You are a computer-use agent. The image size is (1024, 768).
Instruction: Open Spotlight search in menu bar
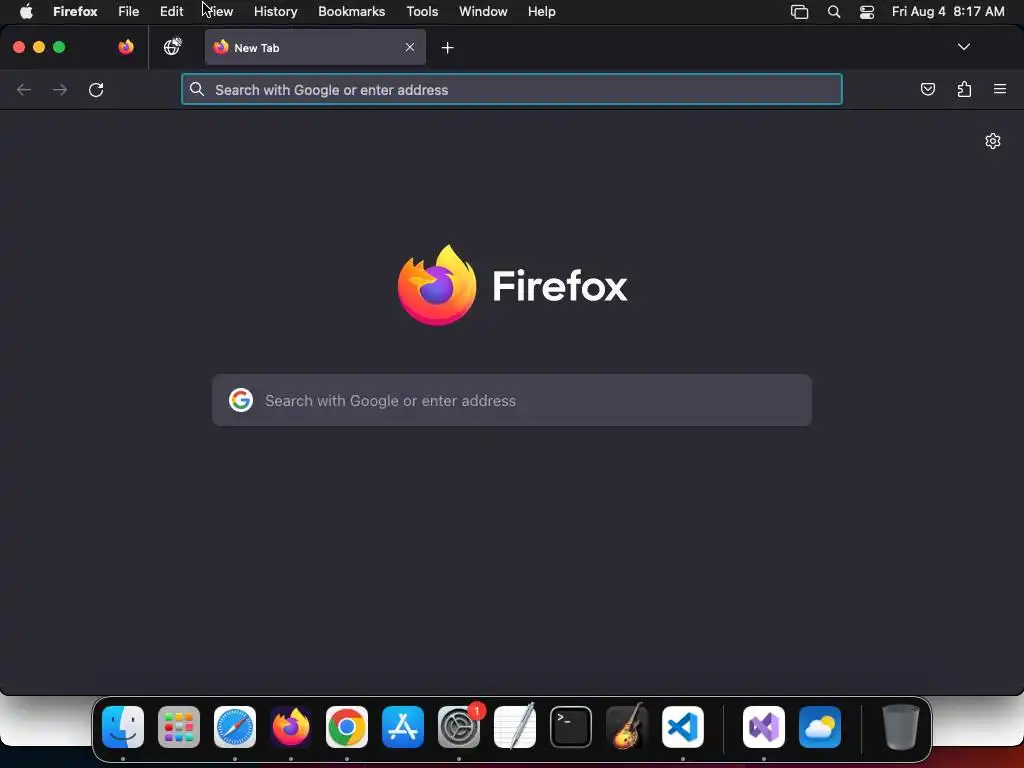[x=834, y=12]
